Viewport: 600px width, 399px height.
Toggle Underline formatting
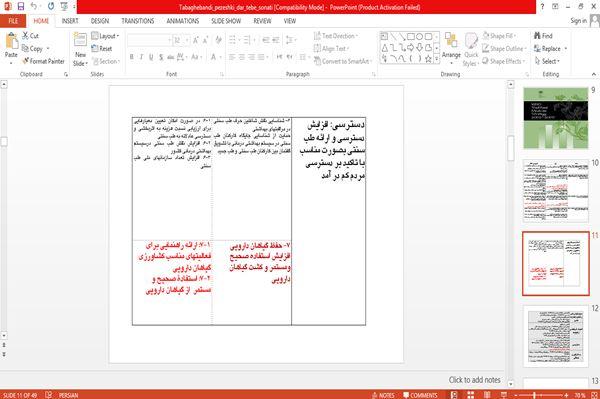151,57
